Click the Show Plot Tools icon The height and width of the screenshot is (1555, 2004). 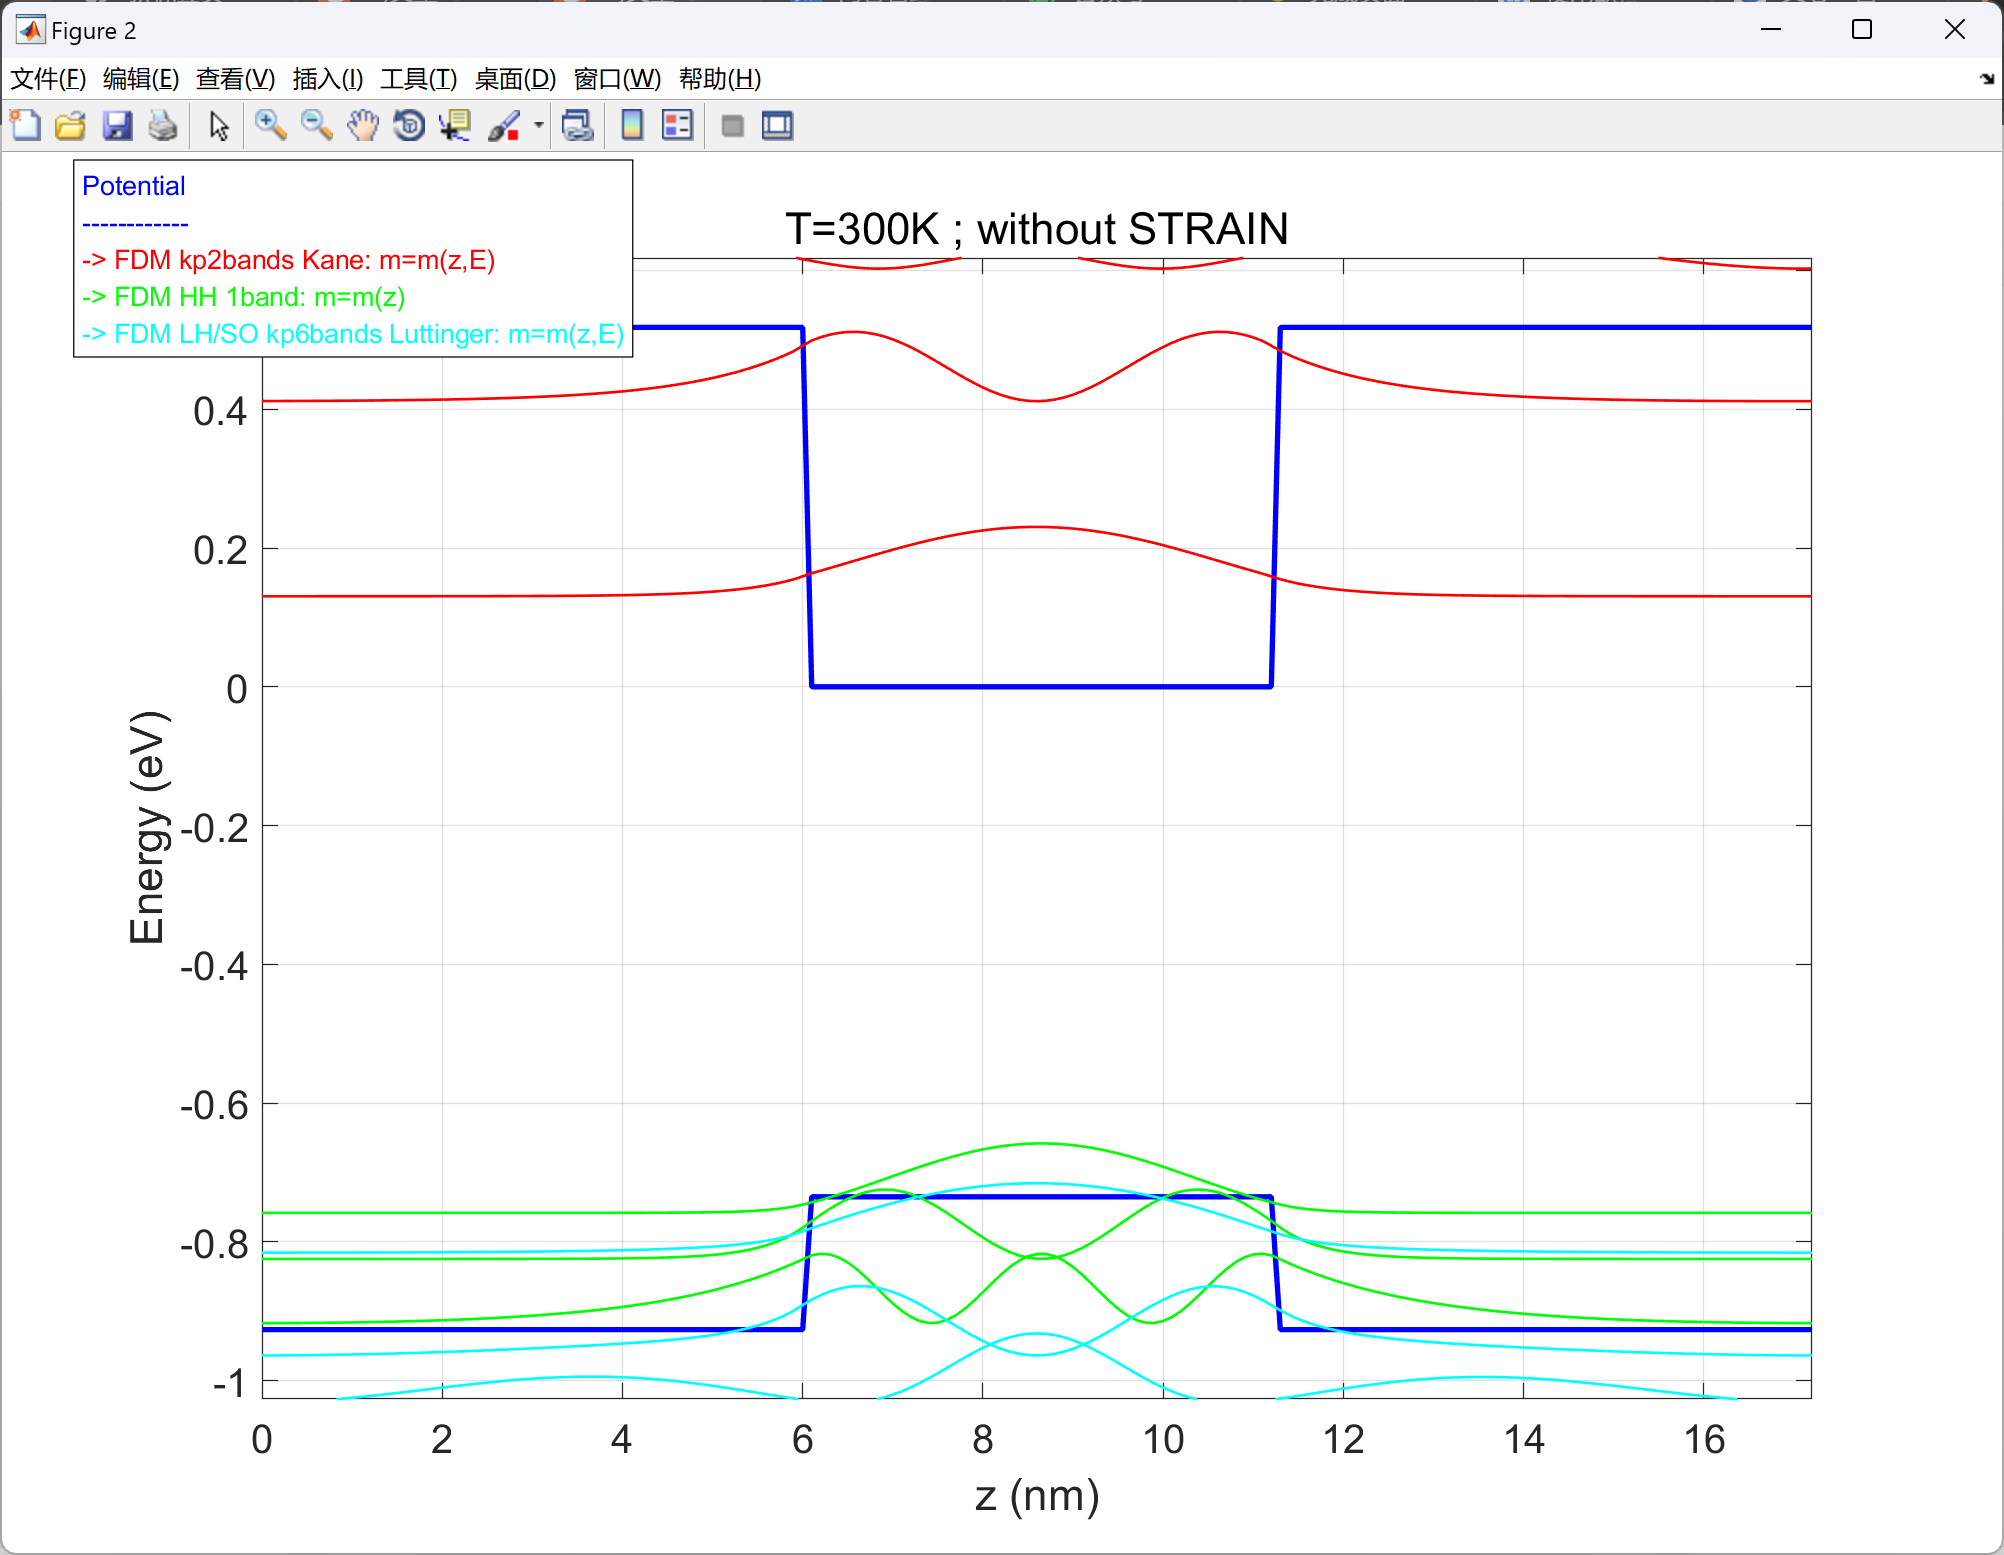point(777,126)
